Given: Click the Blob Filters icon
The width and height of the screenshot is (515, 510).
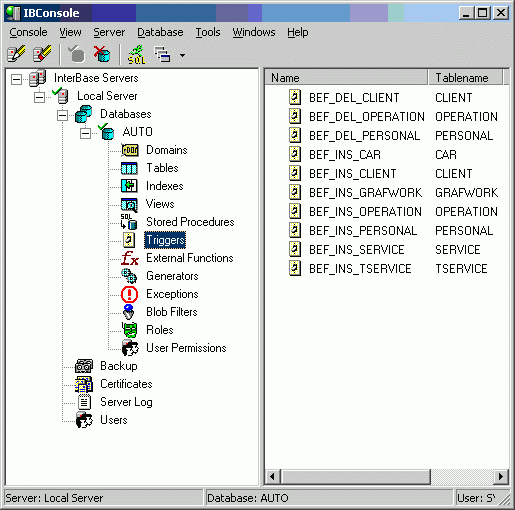Looking at the screenshot, I should [x=129, y=312].
